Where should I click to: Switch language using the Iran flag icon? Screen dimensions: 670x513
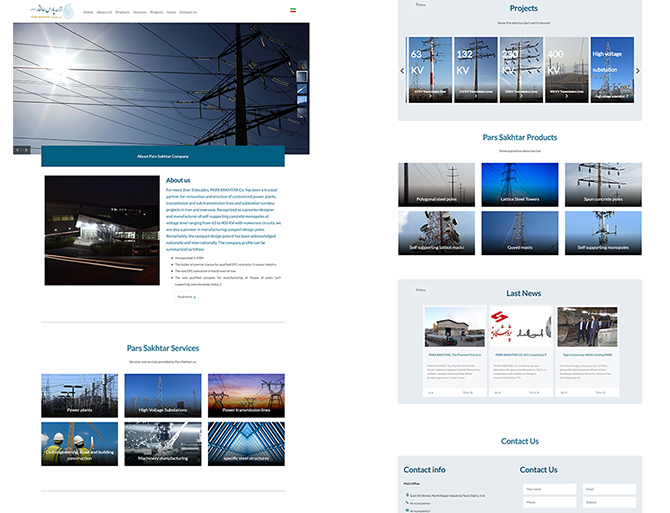pos(293,10)
